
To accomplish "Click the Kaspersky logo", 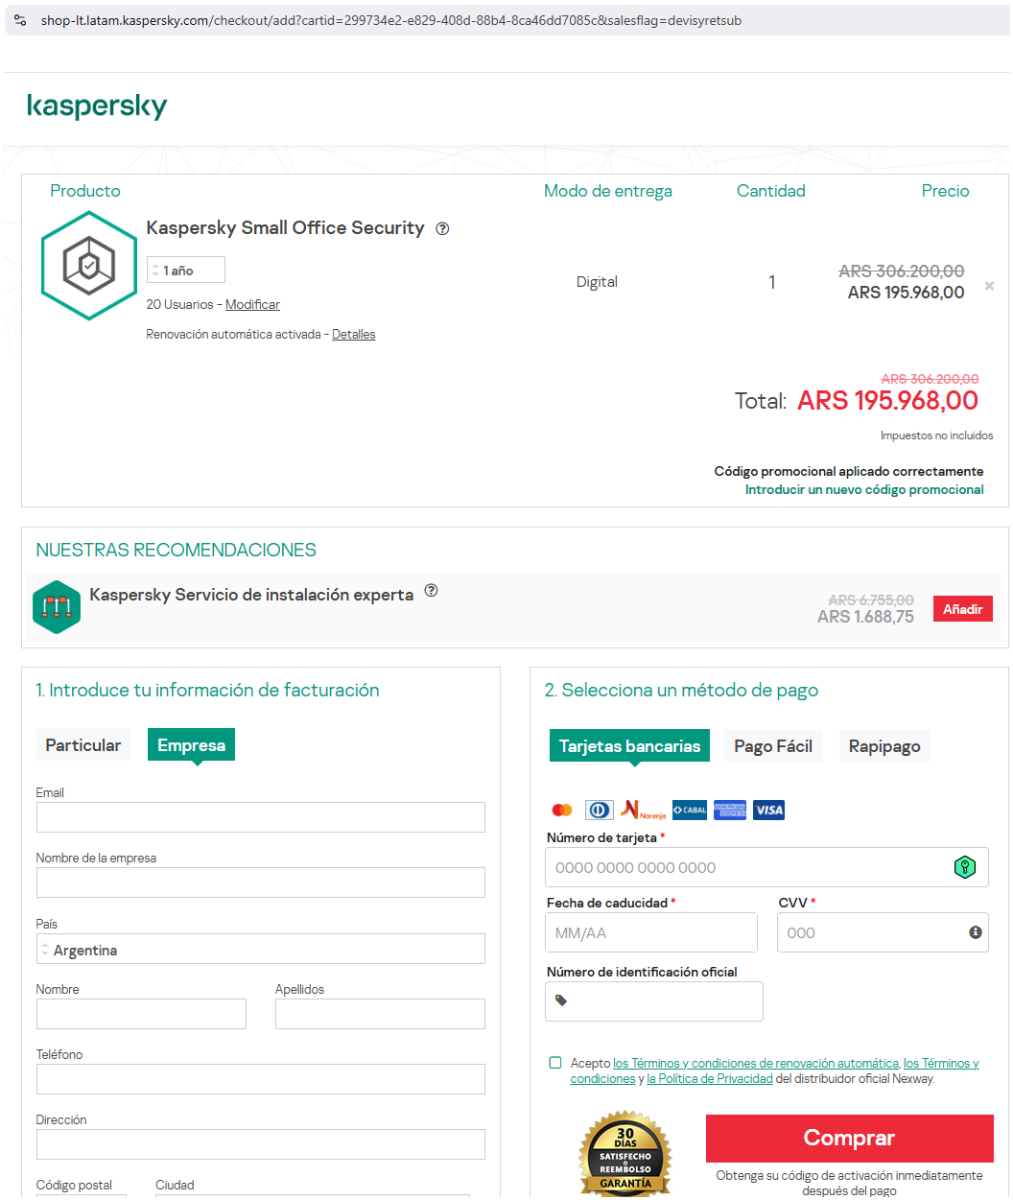I will coord(97,106).
